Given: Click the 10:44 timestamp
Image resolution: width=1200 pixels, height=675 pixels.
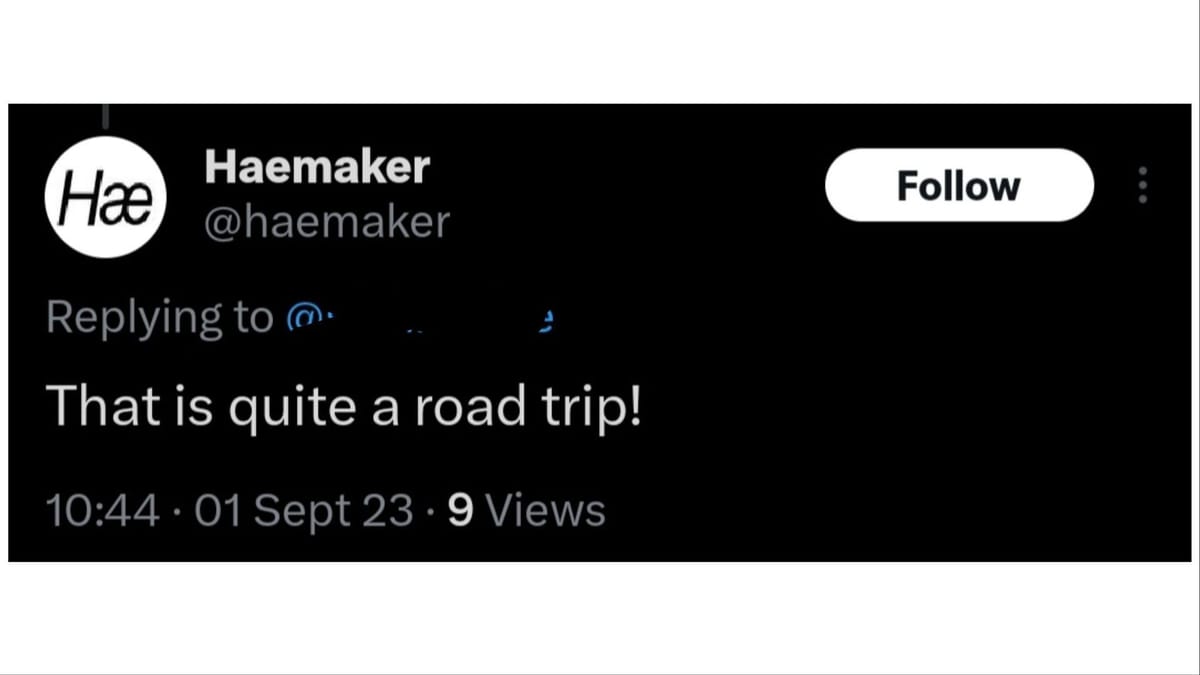Looking at the screenshot, I should 103,510.
